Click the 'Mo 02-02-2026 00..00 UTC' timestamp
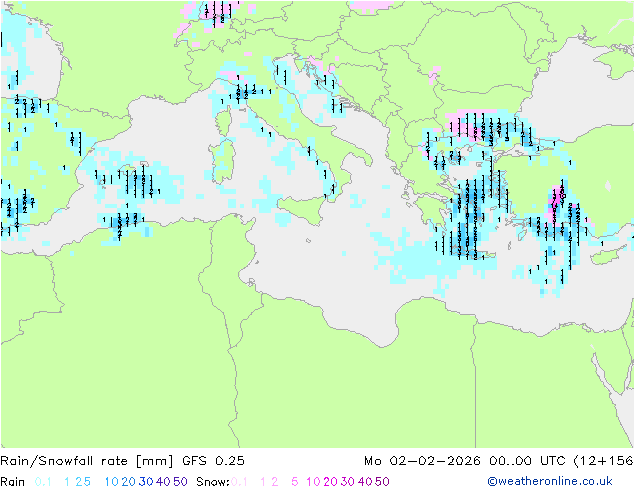Screen dimensions: 634x490 click(467, 461)
